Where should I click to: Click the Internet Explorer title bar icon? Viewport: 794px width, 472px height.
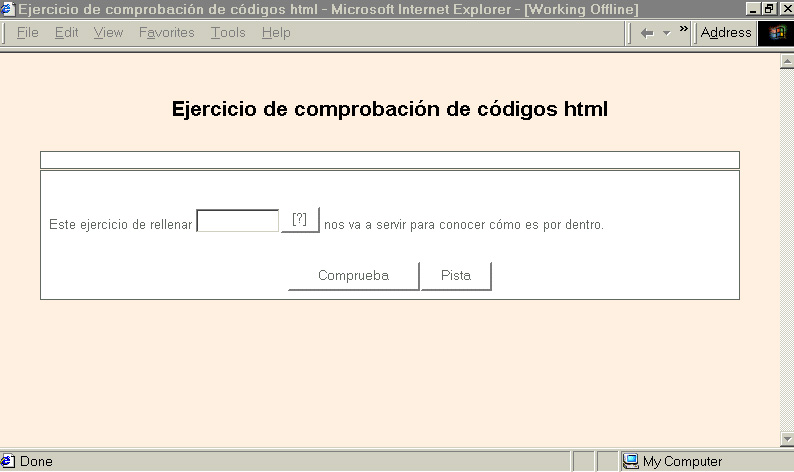pyautogui.click(x=8, y=8)
